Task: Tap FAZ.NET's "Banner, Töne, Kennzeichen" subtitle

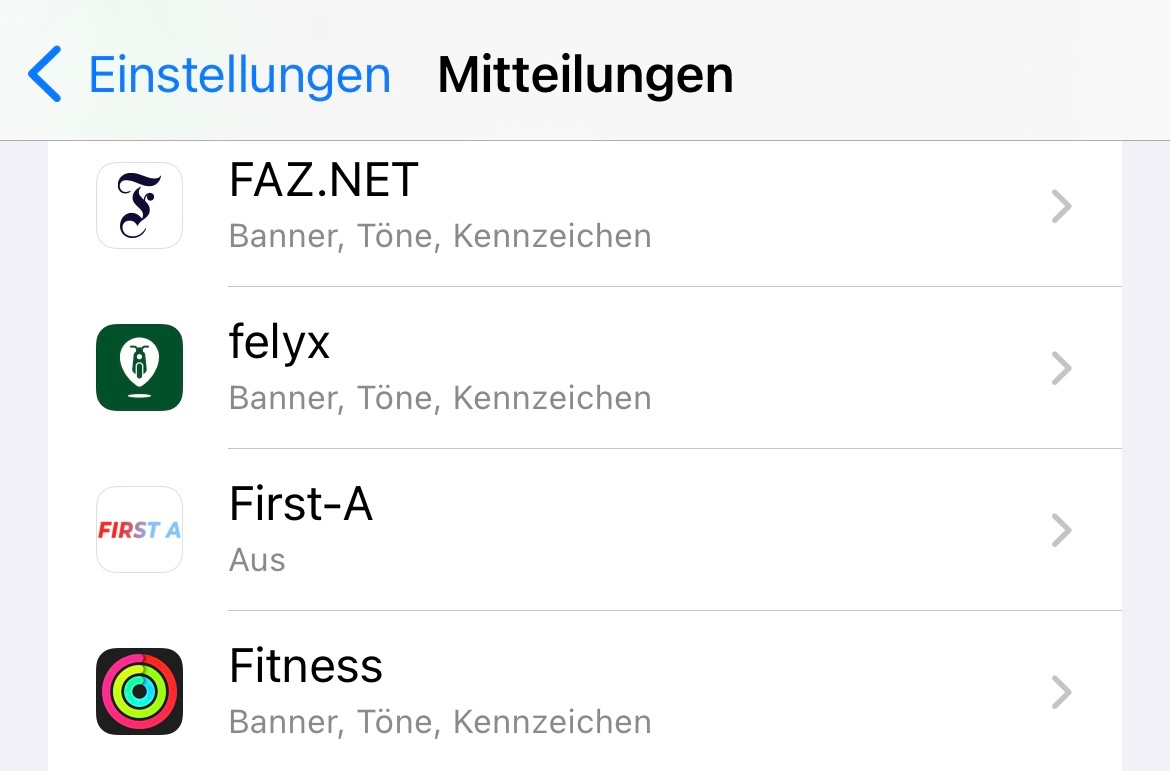Action: 440,237
